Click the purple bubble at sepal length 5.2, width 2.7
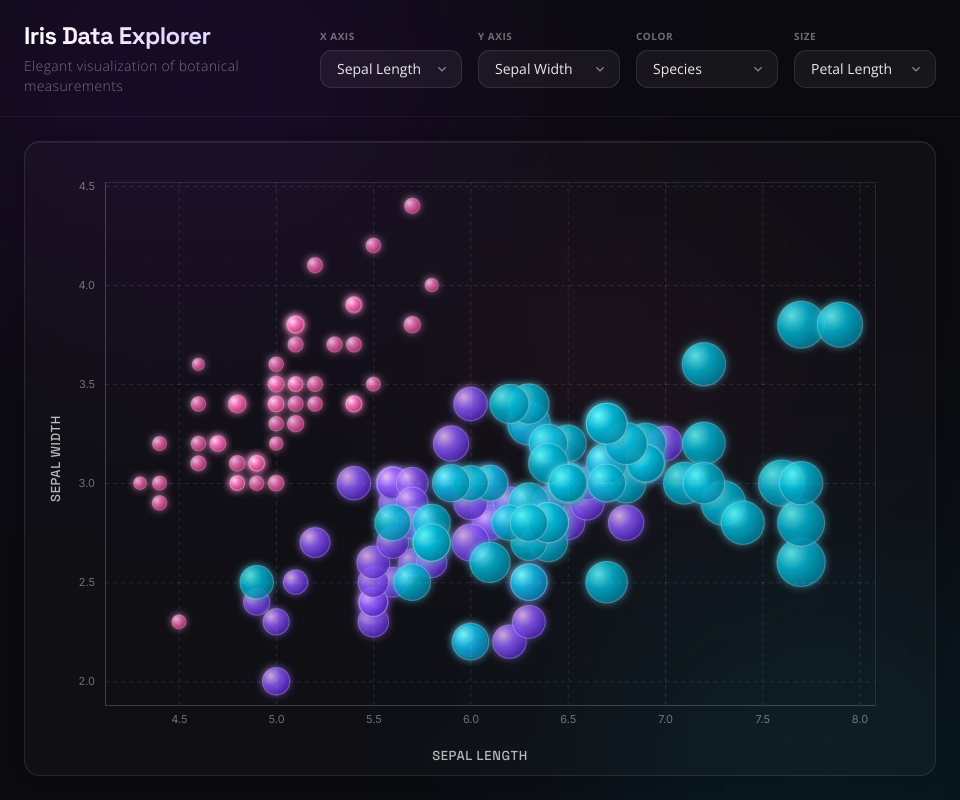Screen dimensions: 960x800 (x=315, y=542)
